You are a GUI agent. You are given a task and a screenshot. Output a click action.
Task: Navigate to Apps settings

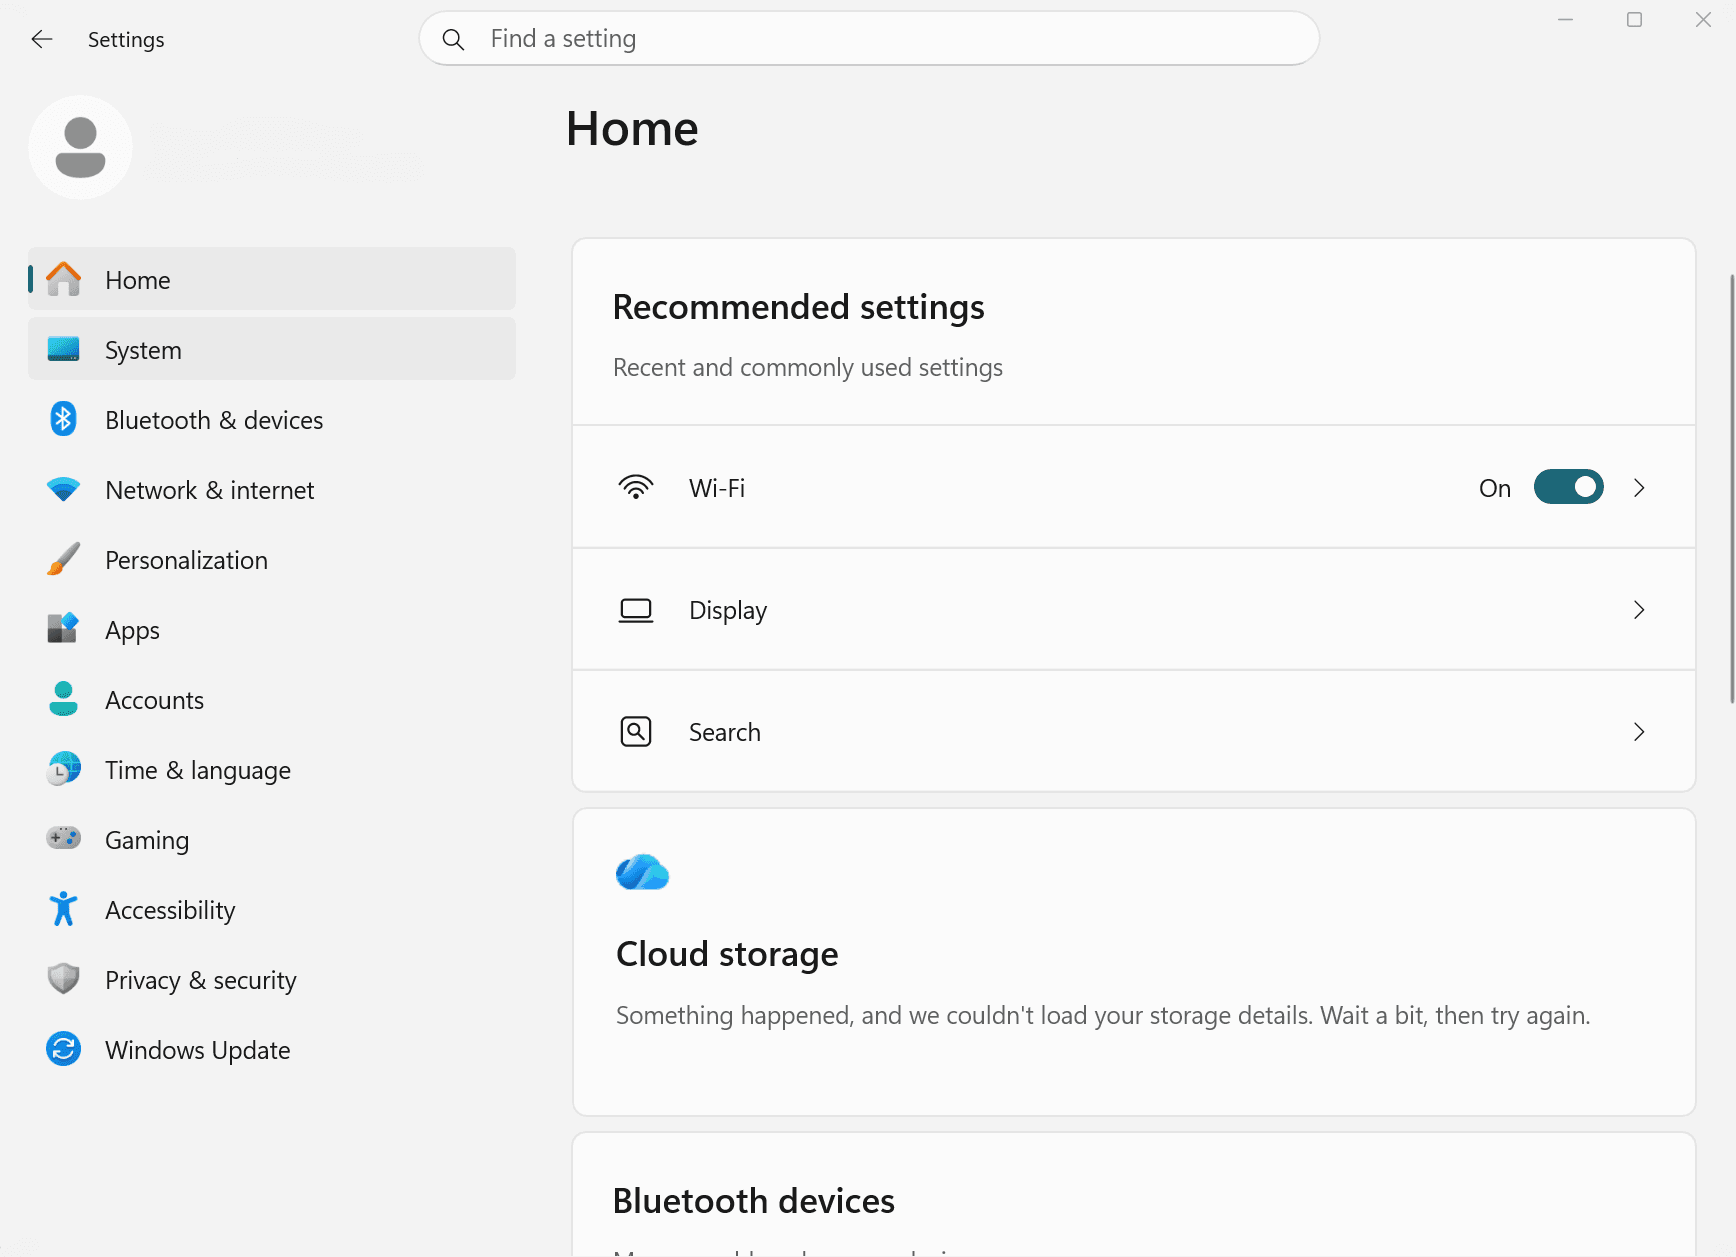(x=272, y=629)
